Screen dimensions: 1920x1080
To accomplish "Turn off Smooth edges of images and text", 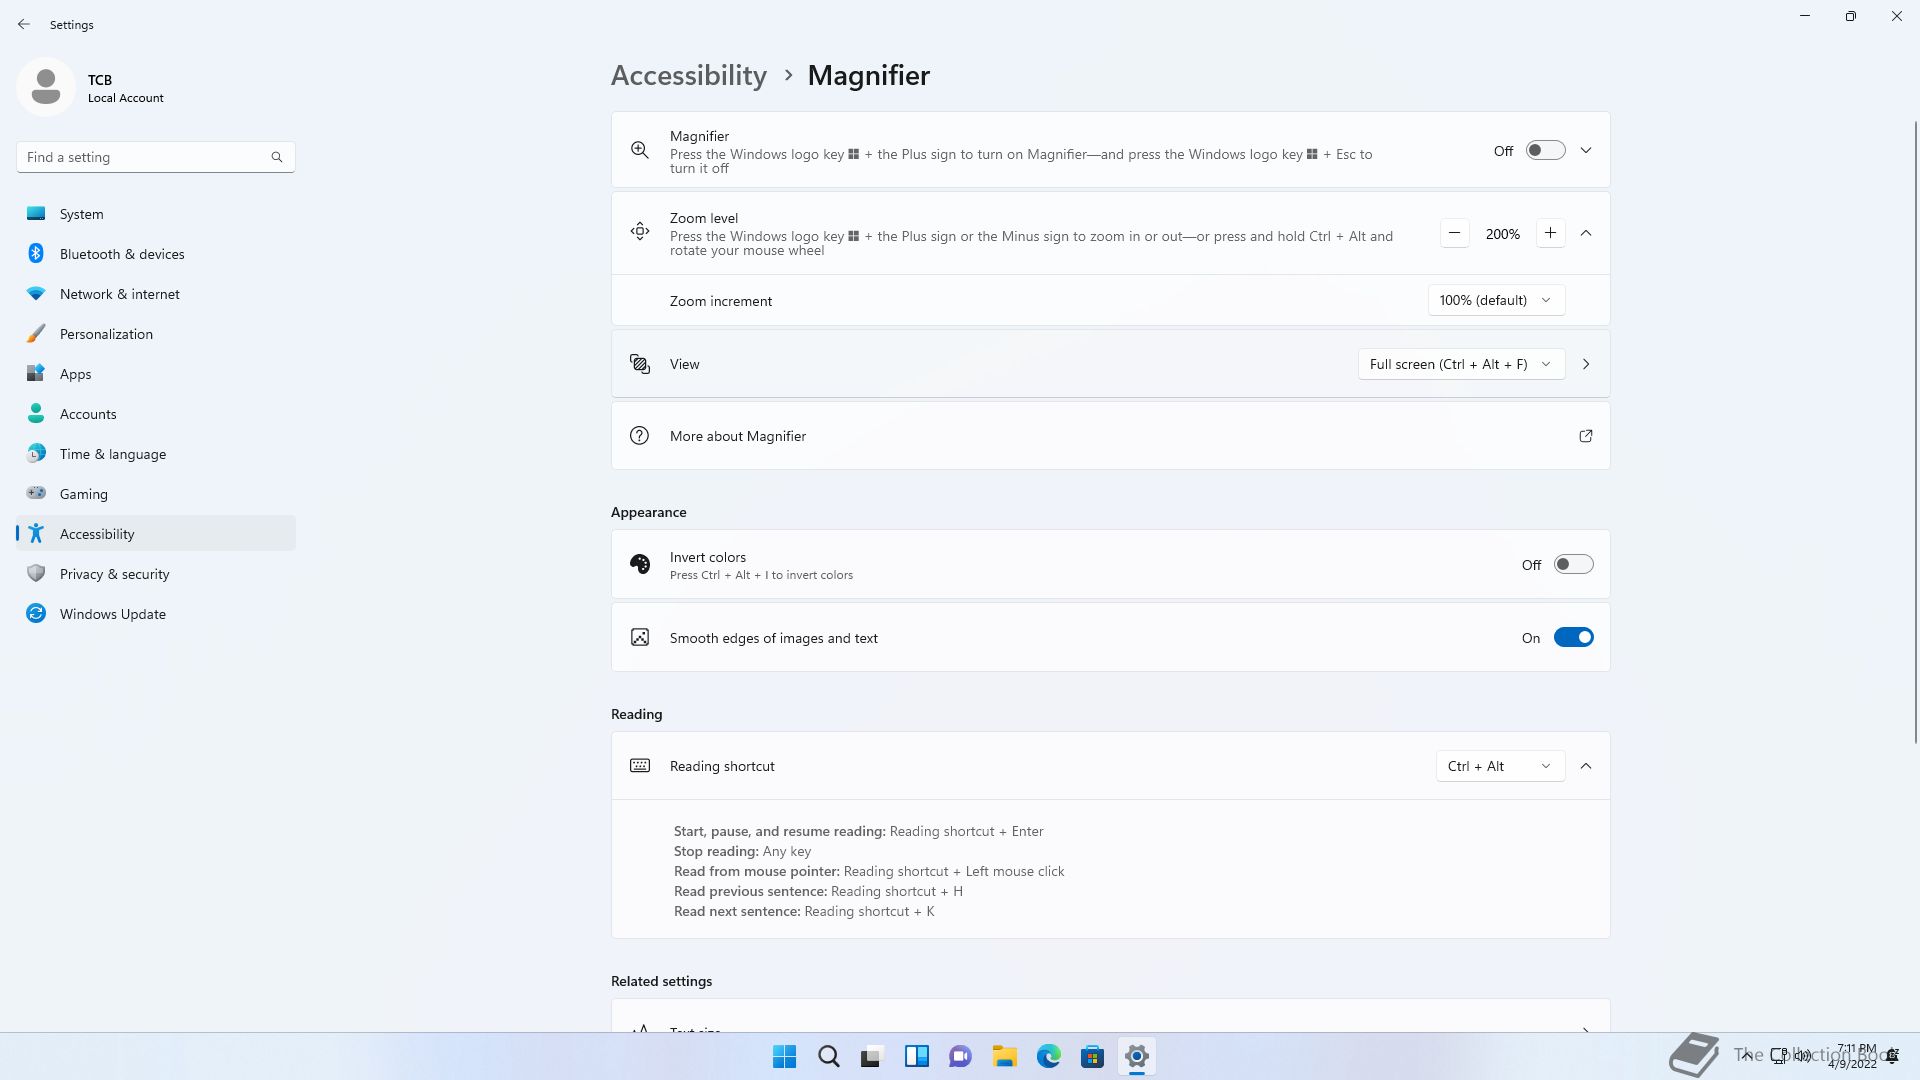I will pyautogui.click(x=1573, y=637).
